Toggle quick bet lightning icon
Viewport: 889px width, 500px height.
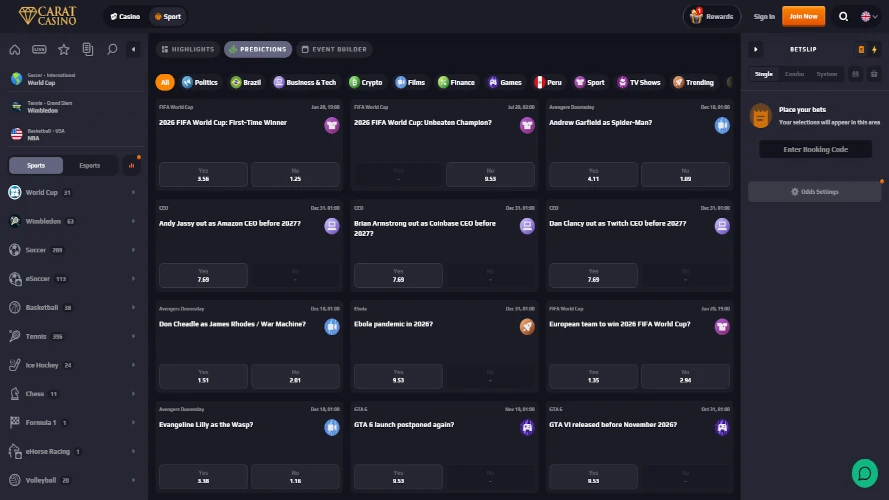click(x=874, y=49)
